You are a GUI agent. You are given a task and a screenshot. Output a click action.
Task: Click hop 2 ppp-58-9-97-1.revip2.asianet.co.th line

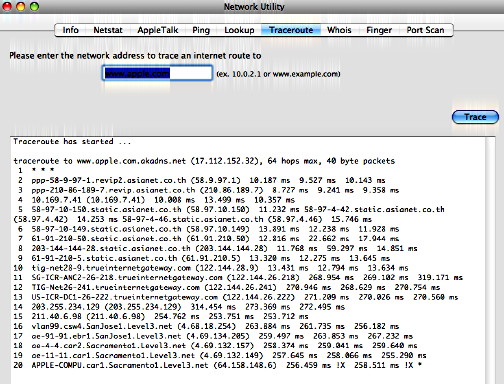pyautogui.click(x=202, y=180)
